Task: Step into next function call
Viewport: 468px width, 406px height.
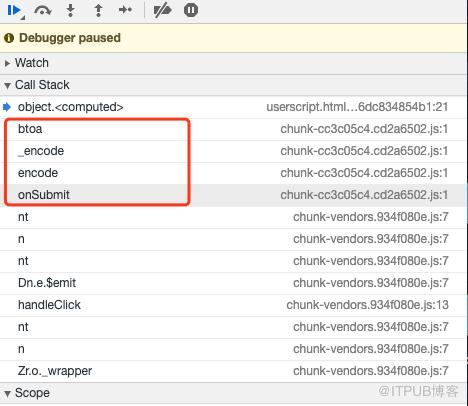Action: [70, 10]
